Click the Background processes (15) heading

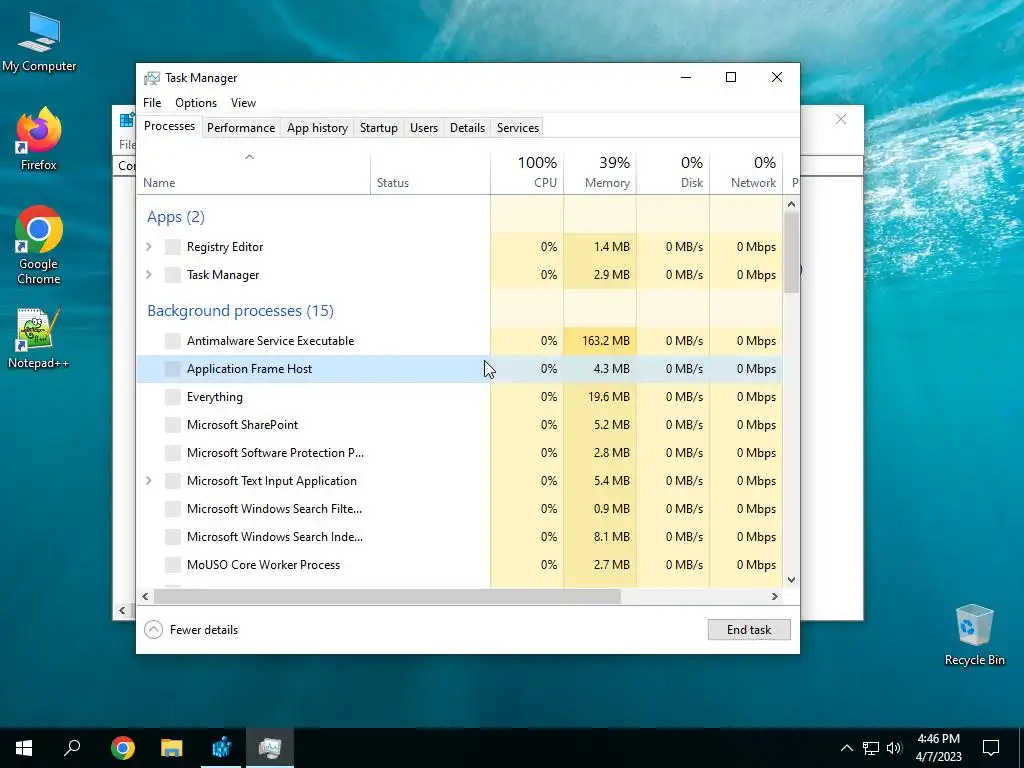(240, 311)
